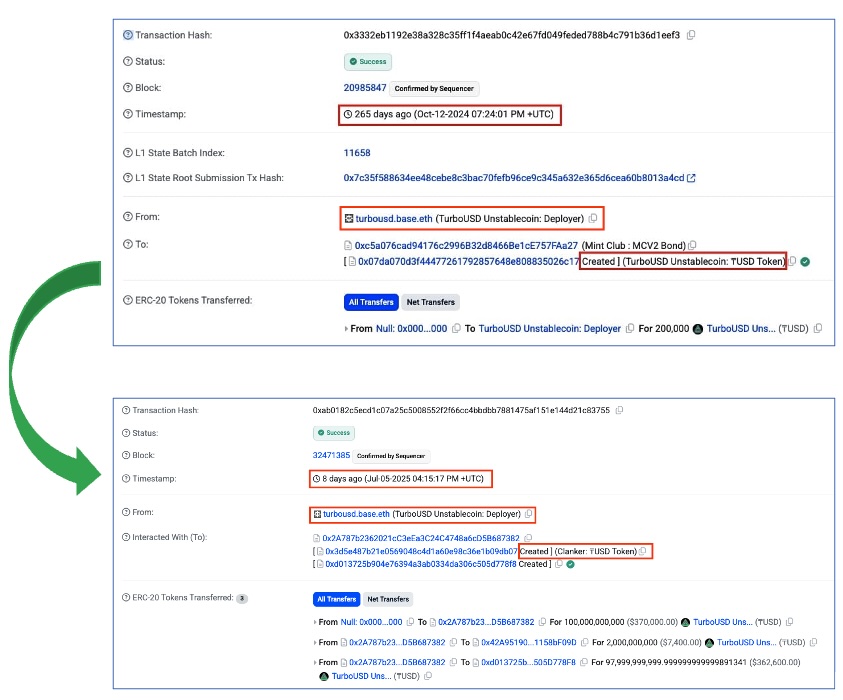Expand the 2,000,000,000 transfer row arrow

316,642
